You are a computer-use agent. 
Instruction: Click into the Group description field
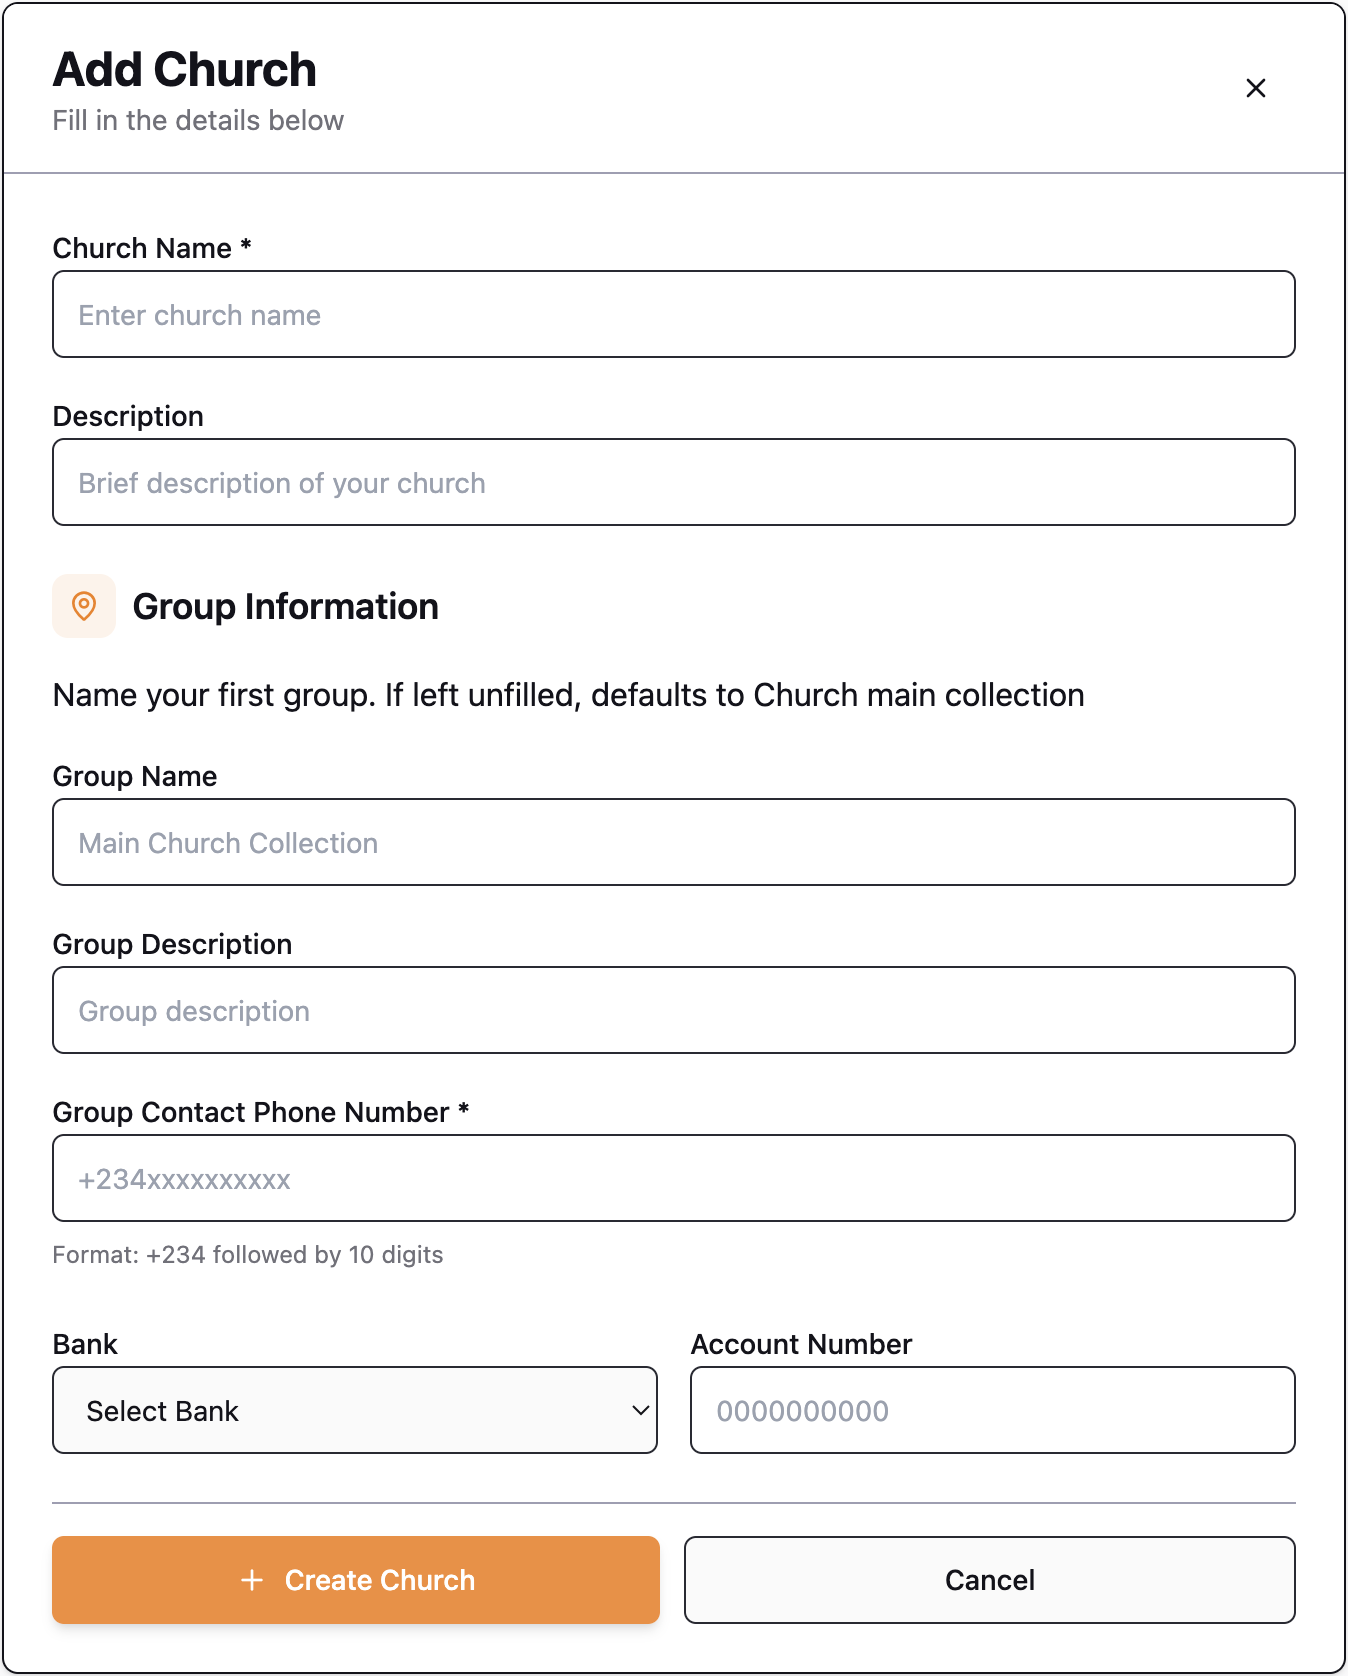coord(674,1010)
